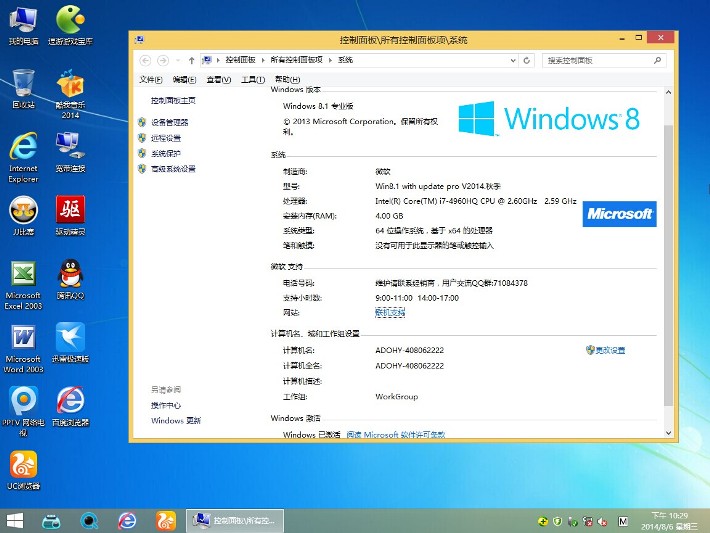The image size is (710, 533).
Task: Open the 帮助(H) menu
Action: pyautogui.click(x=288, y=80)
